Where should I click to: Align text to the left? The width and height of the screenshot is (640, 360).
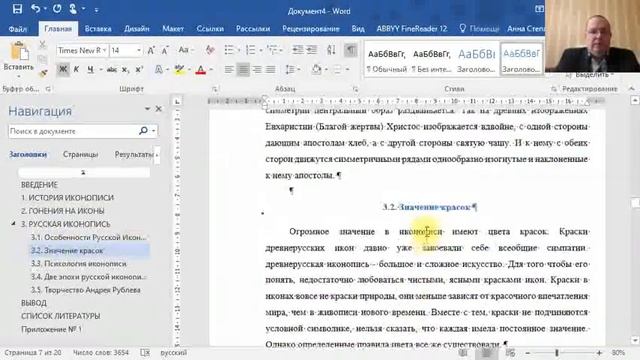pyautogui.click(x=229, y=70)
